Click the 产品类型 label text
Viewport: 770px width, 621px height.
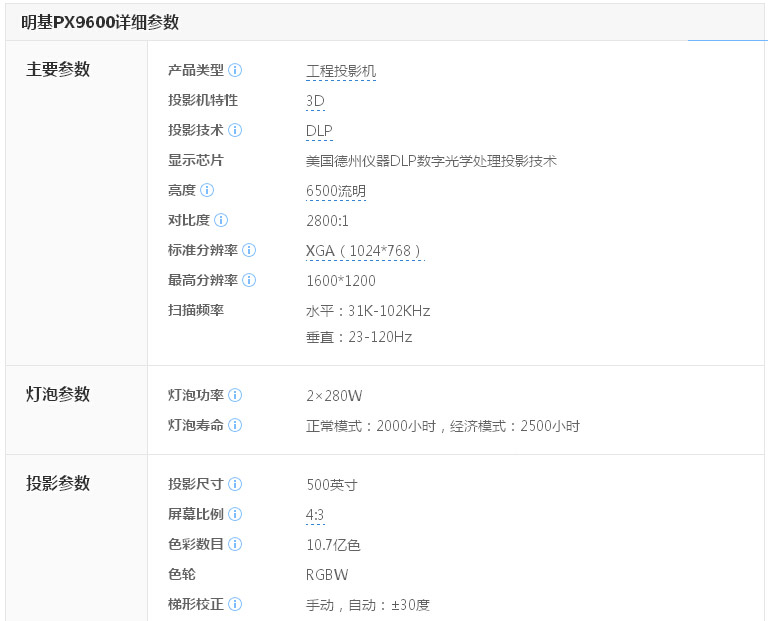(196, 70)
